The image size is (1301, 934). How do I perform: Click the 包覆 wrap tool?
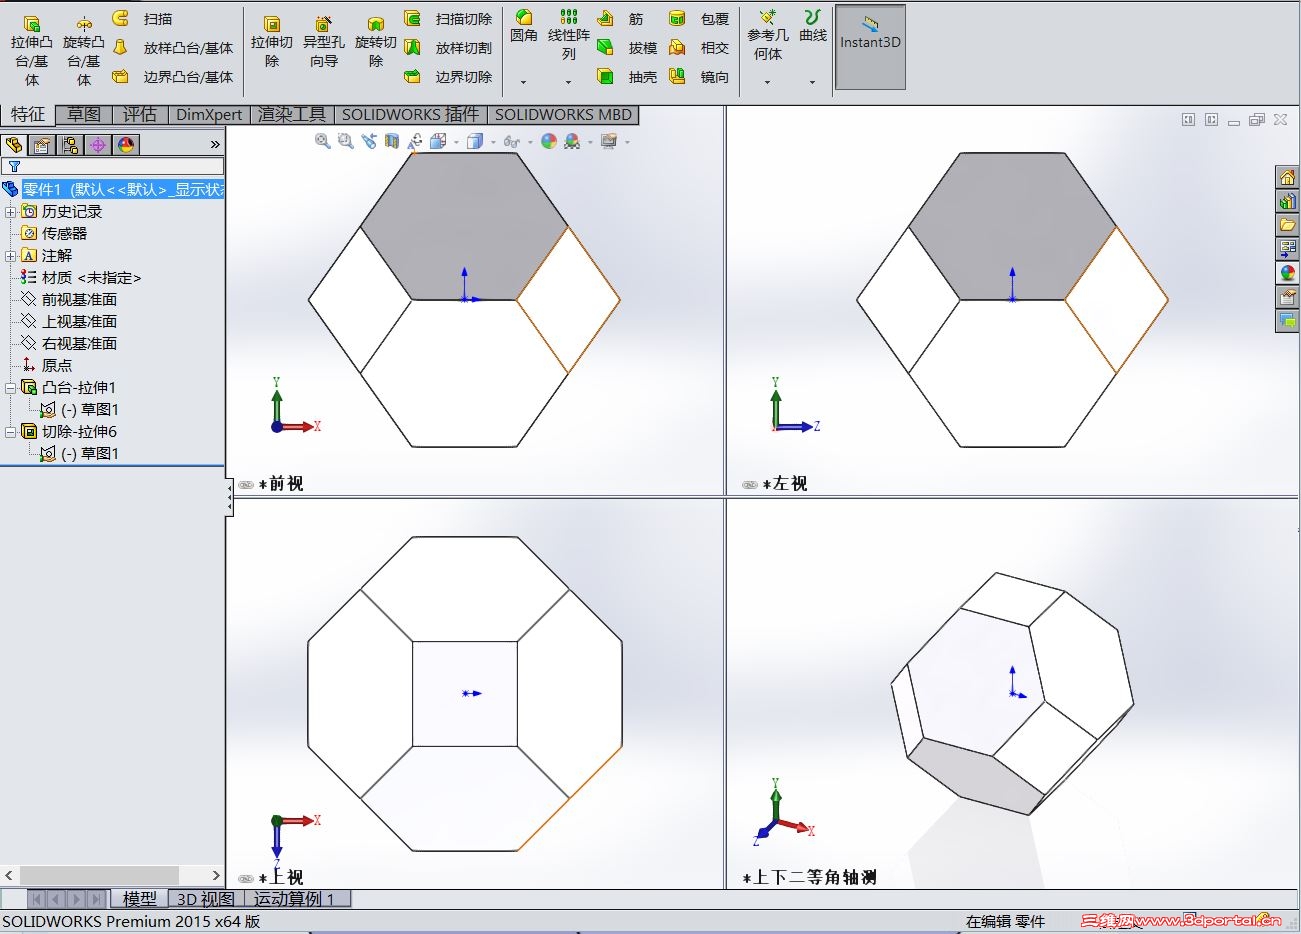tap(699, 19)
